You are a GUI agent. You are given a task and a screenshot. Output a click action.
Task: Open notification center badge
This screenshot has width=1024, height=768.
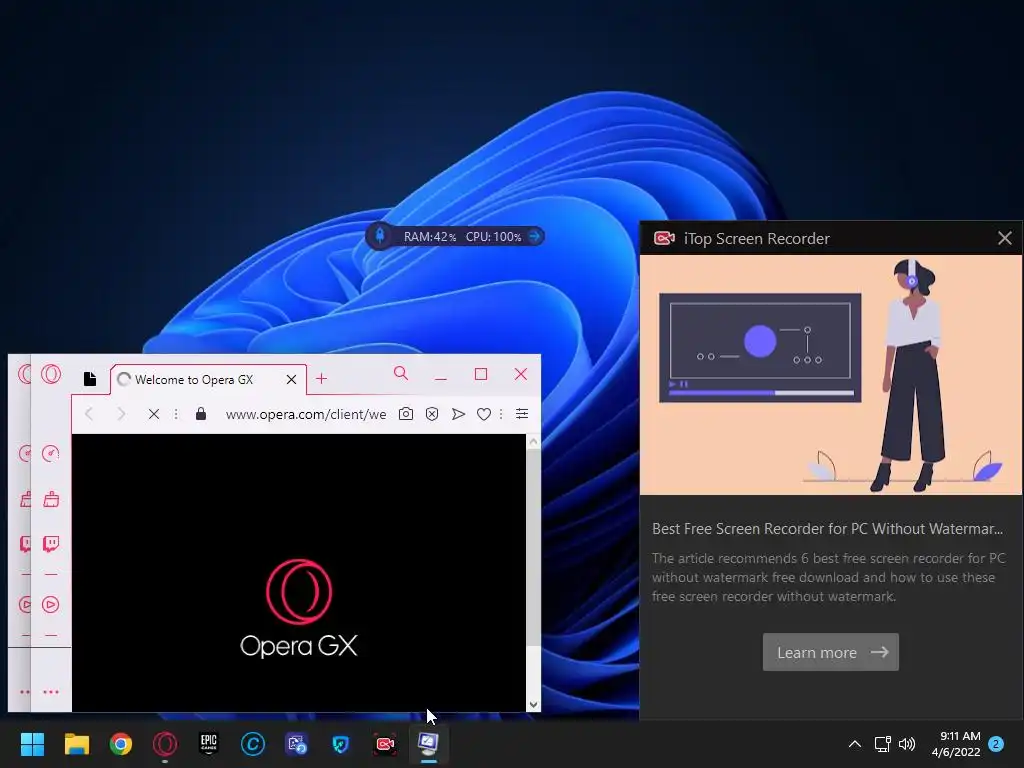[996, 744]
